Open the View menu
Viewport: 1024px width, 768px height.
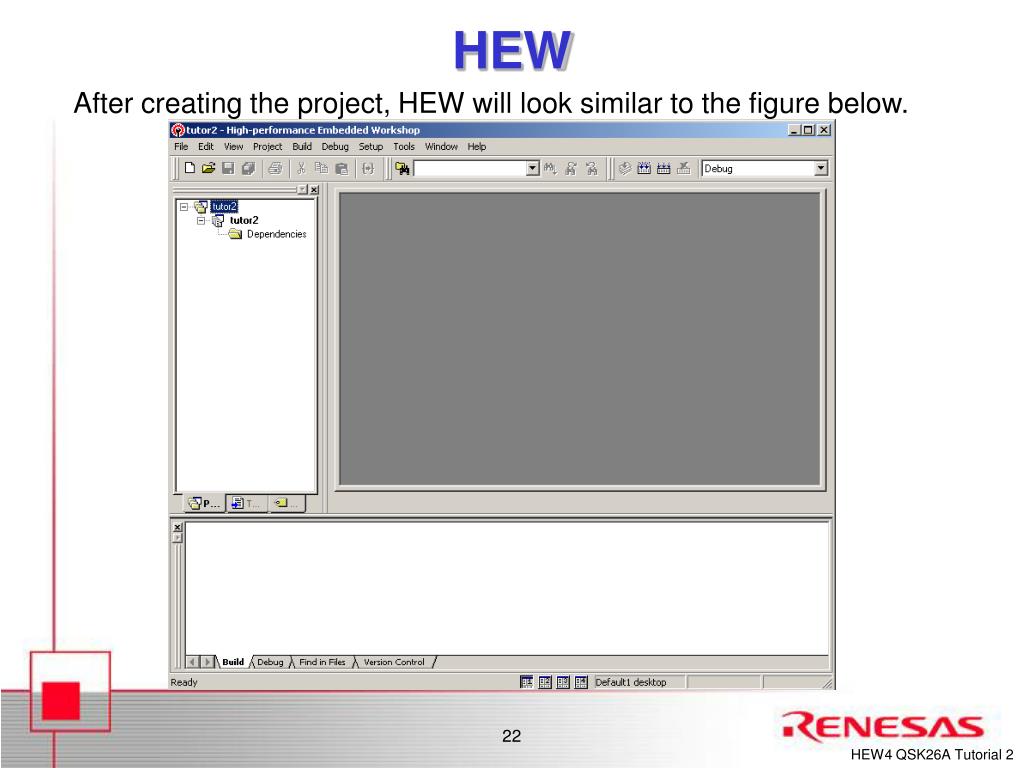[233, 147]
